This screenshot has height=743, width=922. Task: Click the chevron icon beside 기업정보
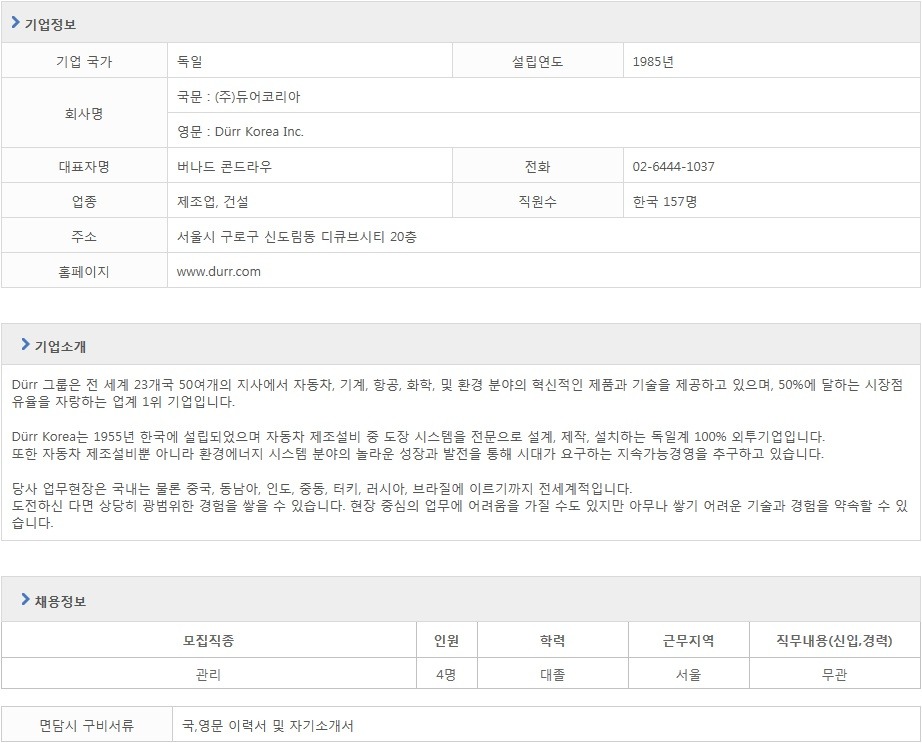16,23
